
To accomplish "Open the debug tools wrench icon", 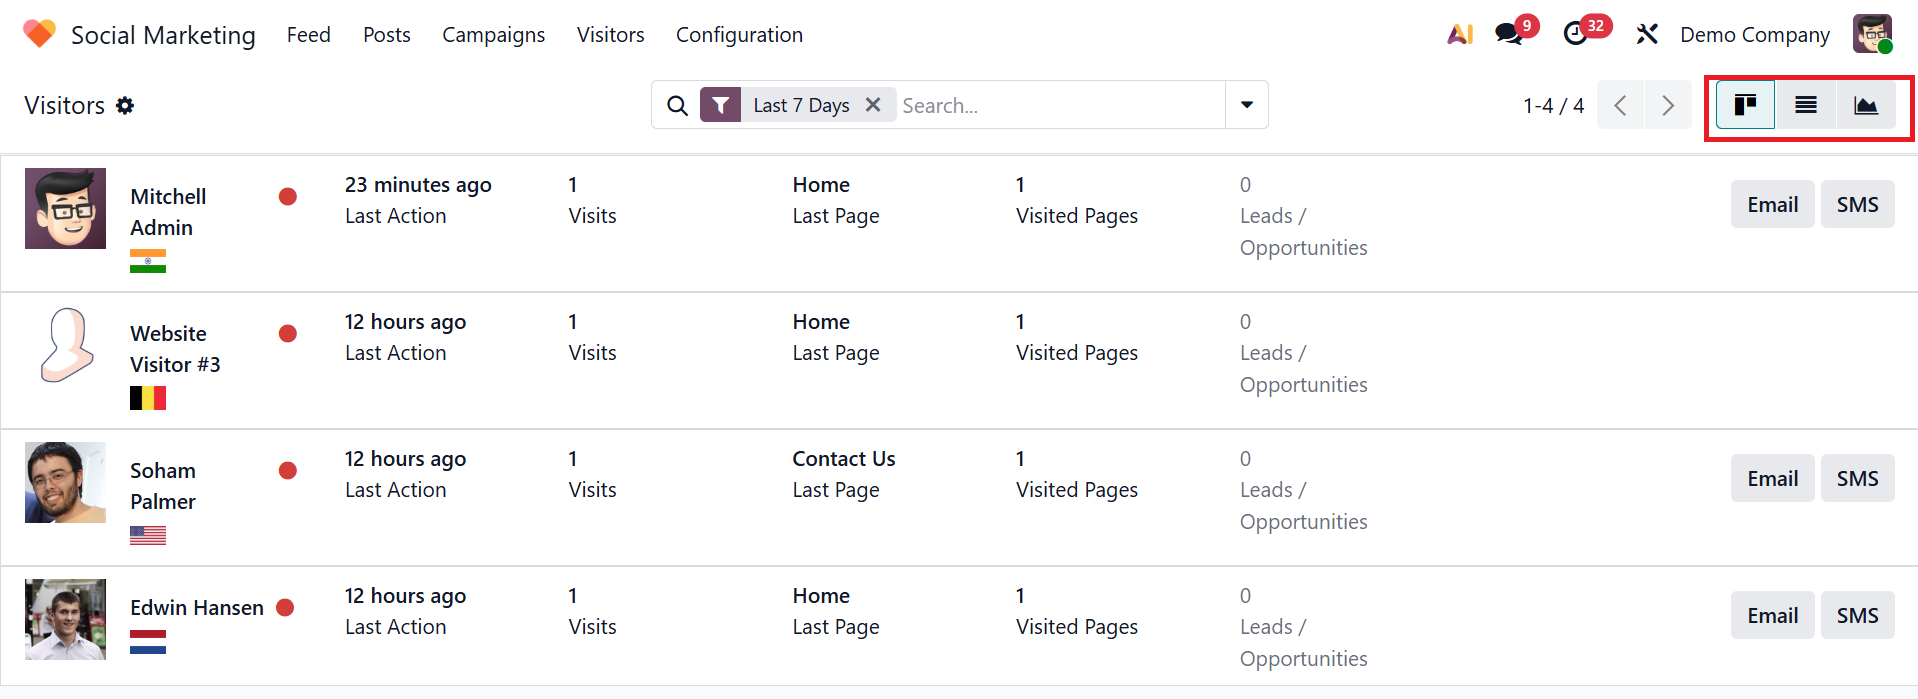I will pos(1646,34).
